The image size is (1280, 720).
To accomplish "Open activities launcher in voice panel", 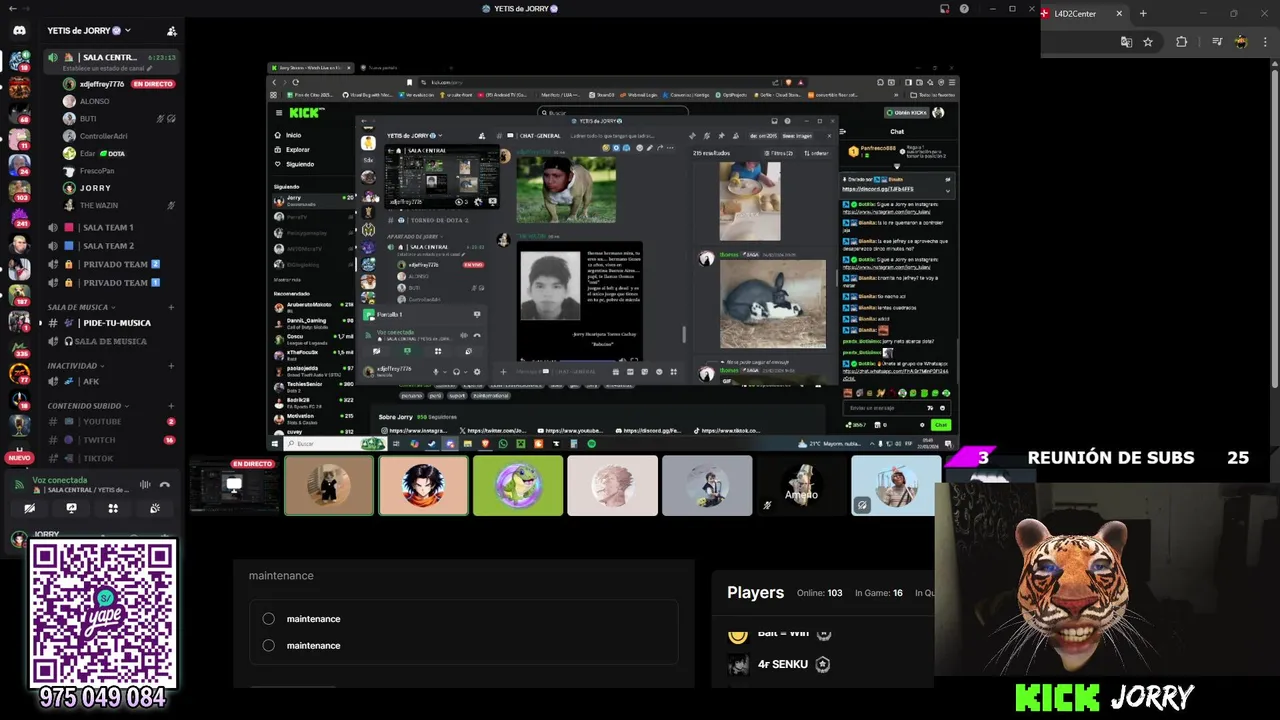I will (113, 508).
